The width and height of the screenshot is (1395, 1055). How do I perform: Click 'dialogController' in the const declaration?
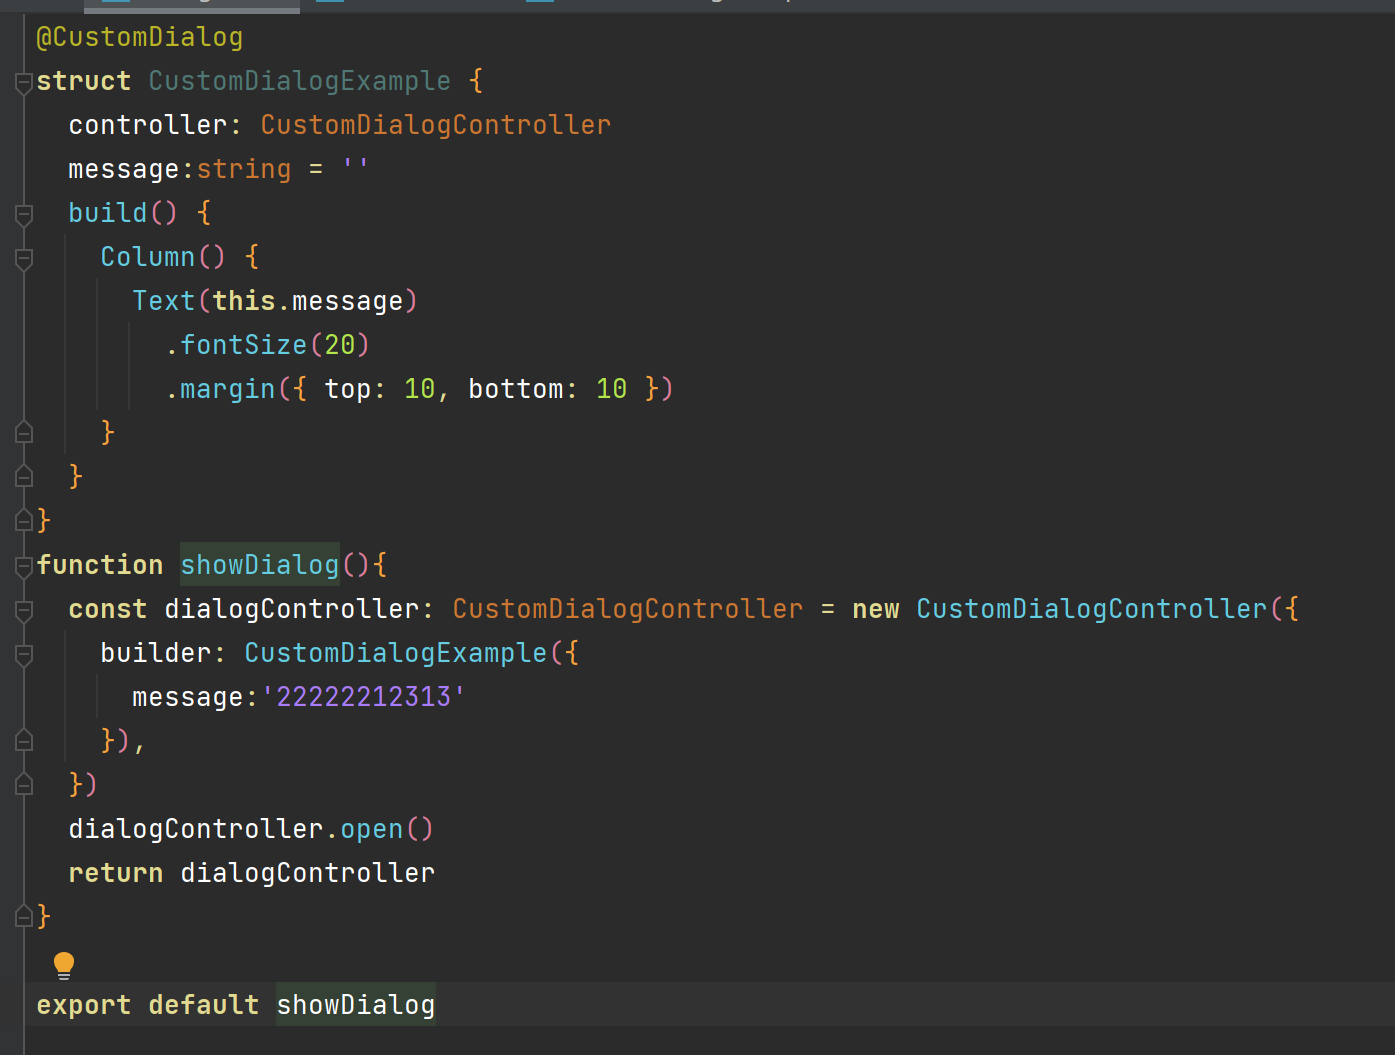click(292, 609)
